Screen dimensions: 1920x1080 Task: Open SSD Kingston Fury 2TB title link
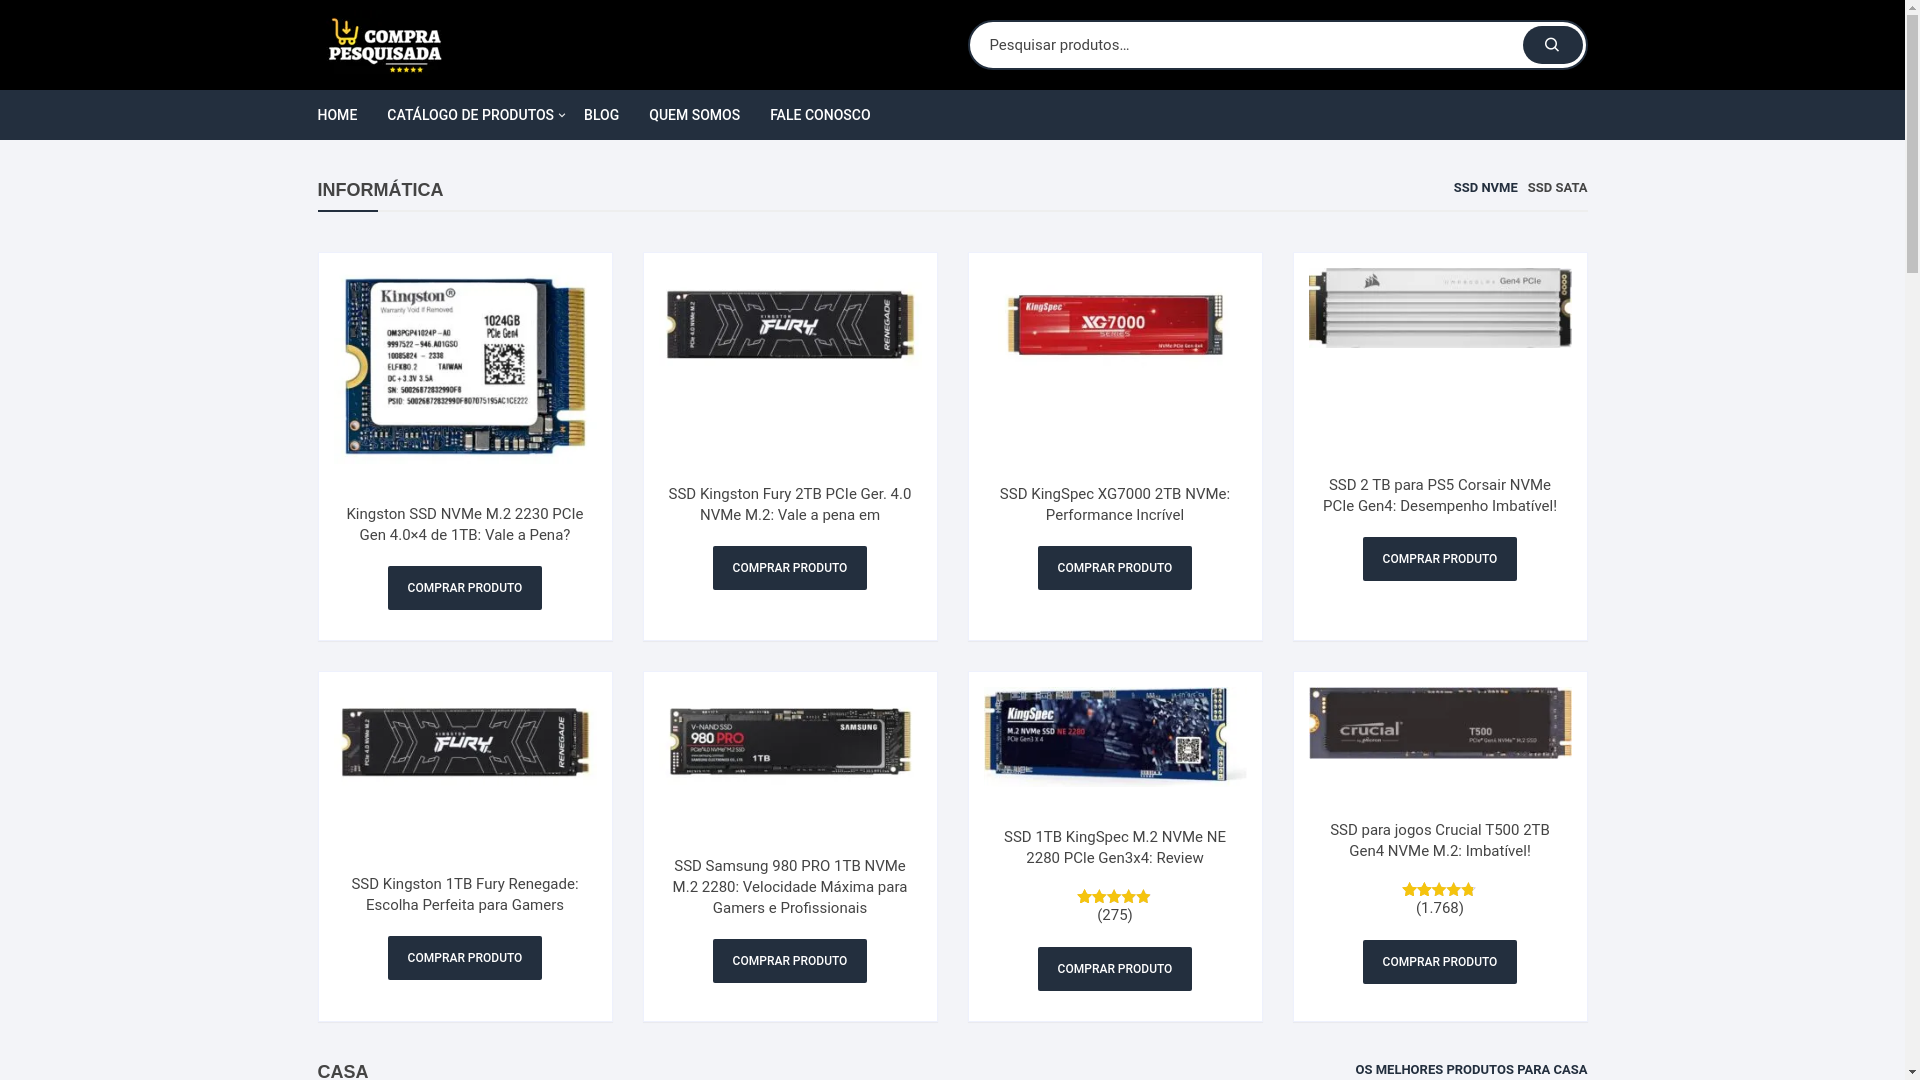[790, 504]
